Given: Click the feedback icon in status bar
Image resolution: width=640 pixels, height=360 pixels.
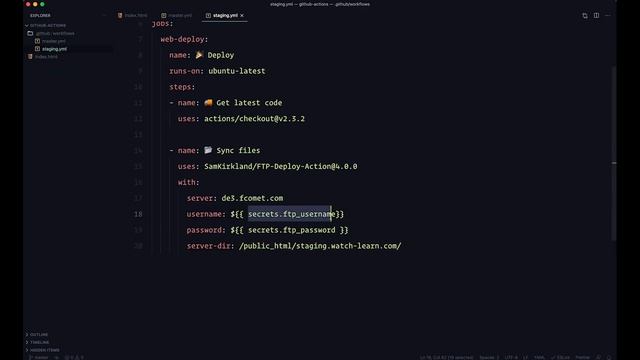Looking at the screenshot, I should [598, 358].
